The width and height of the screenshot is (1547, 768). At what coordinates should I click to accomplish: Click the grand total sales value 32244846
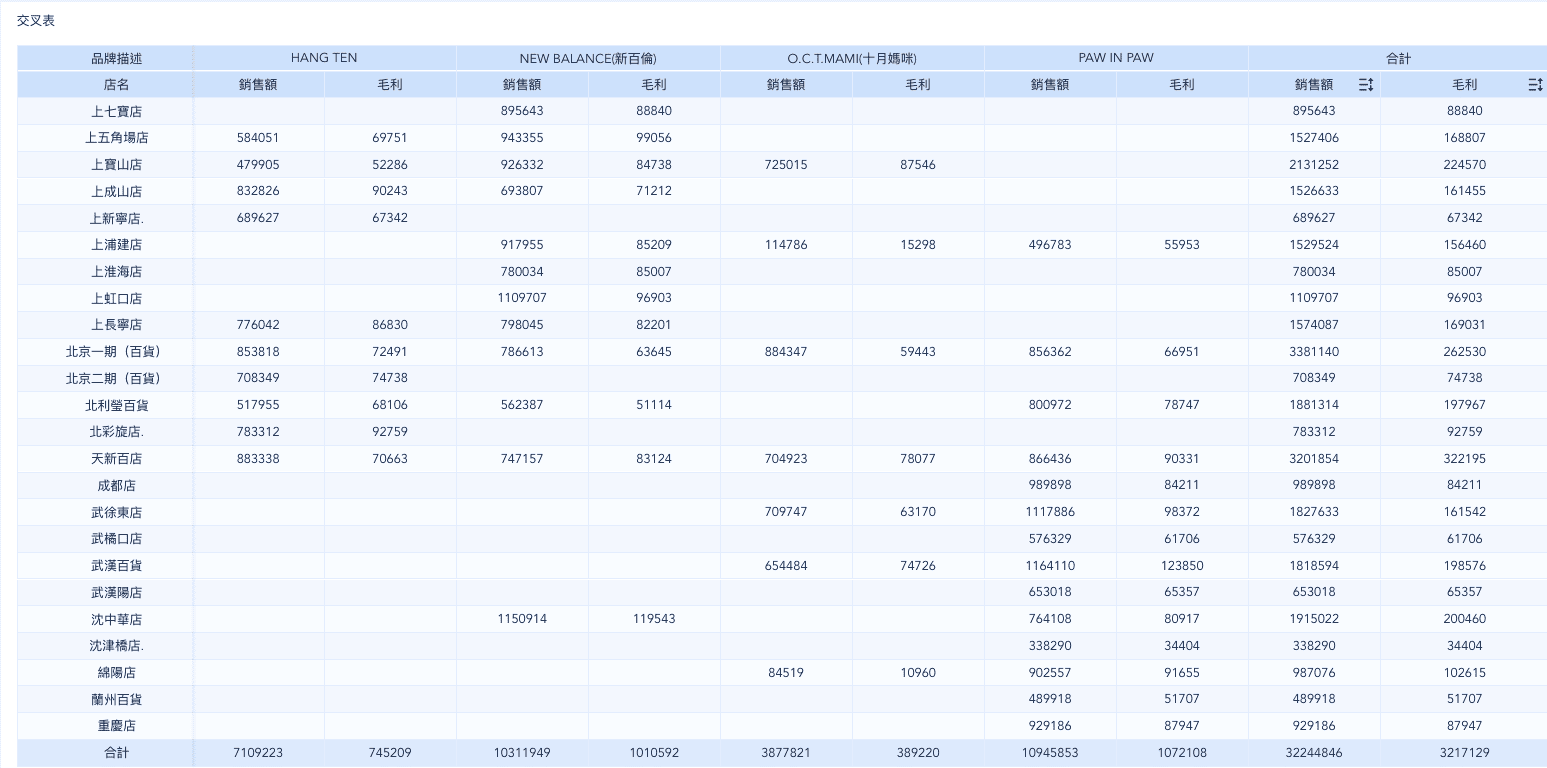1314,753
